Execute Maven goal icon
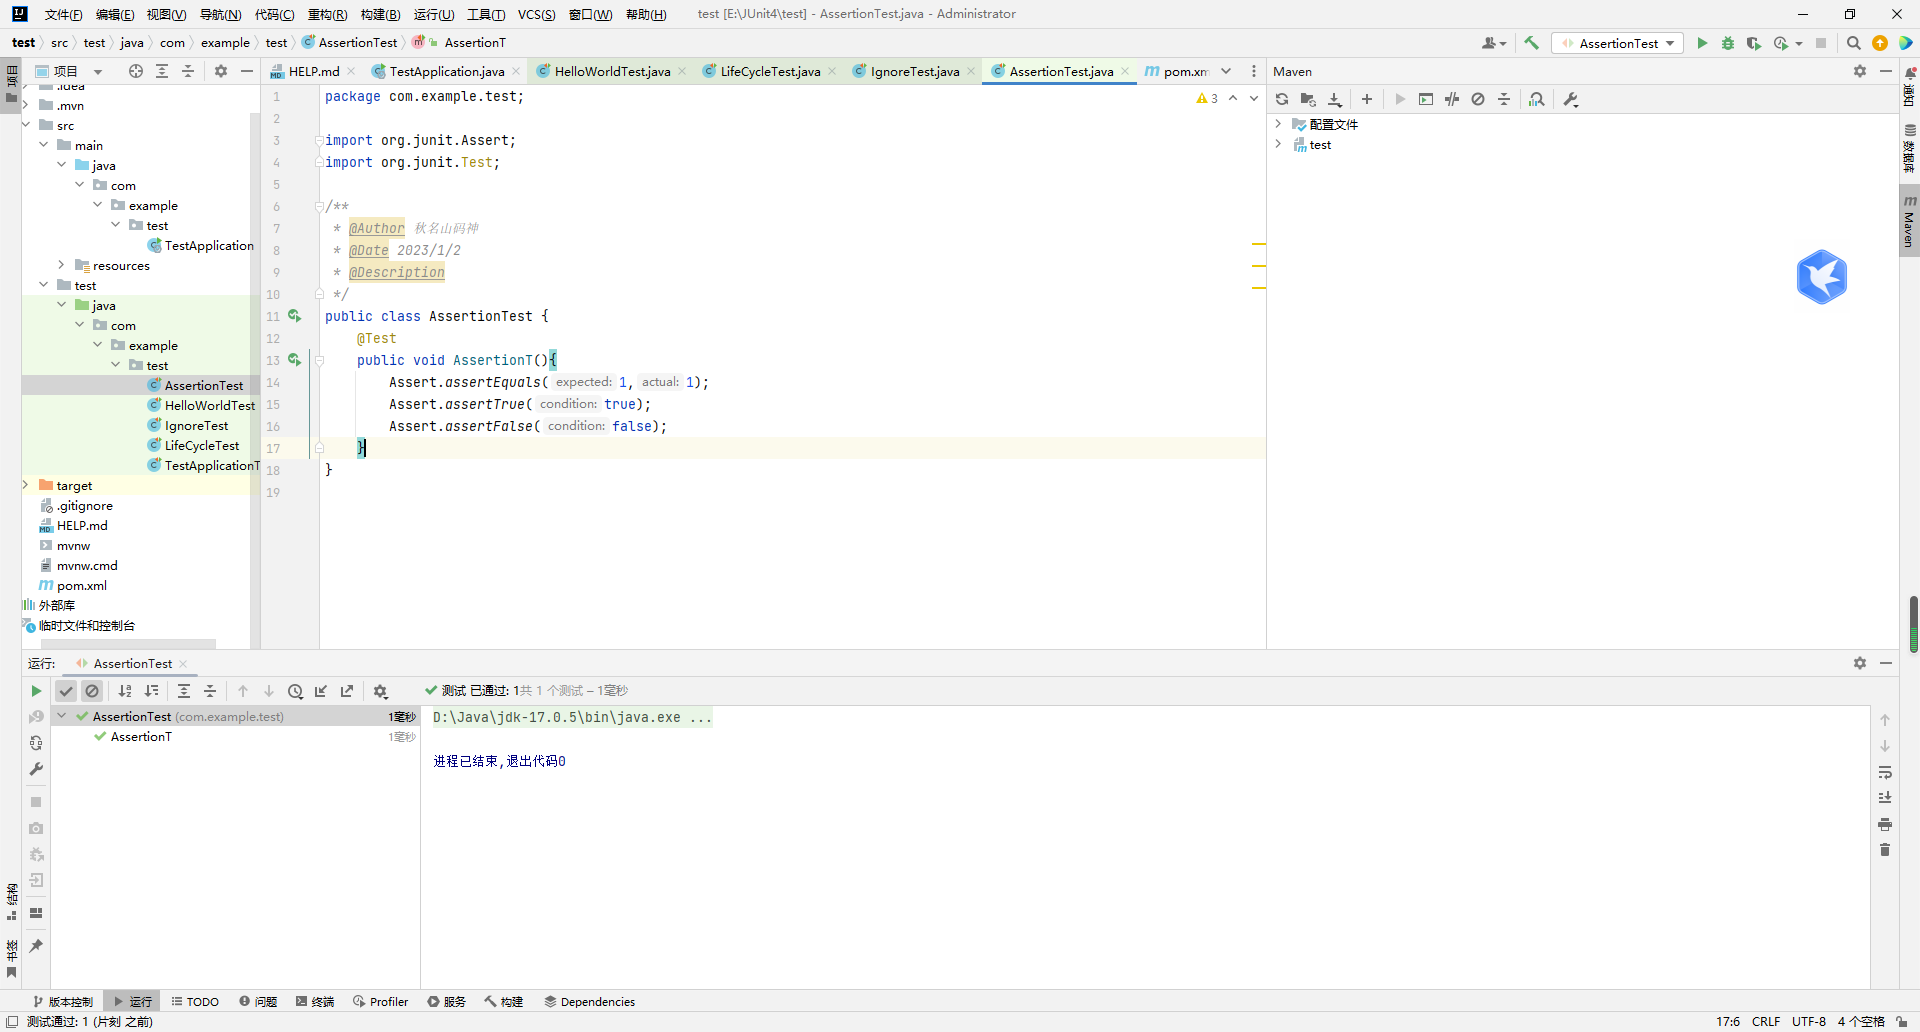This screenshot has width=1920, height=1032. [x=1426, y=99]
